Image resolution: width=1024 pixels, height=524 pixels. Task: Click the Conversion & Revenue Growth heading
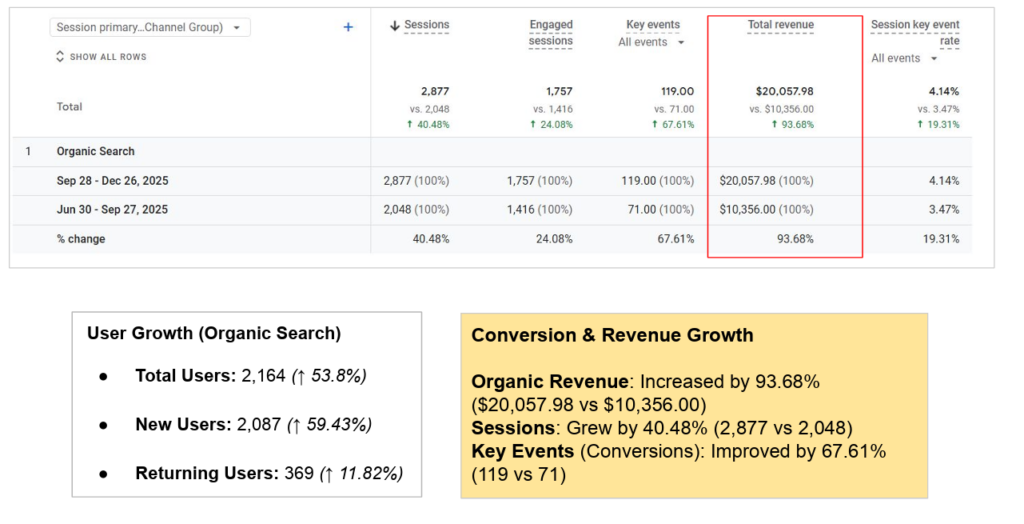tap(612, 335)
